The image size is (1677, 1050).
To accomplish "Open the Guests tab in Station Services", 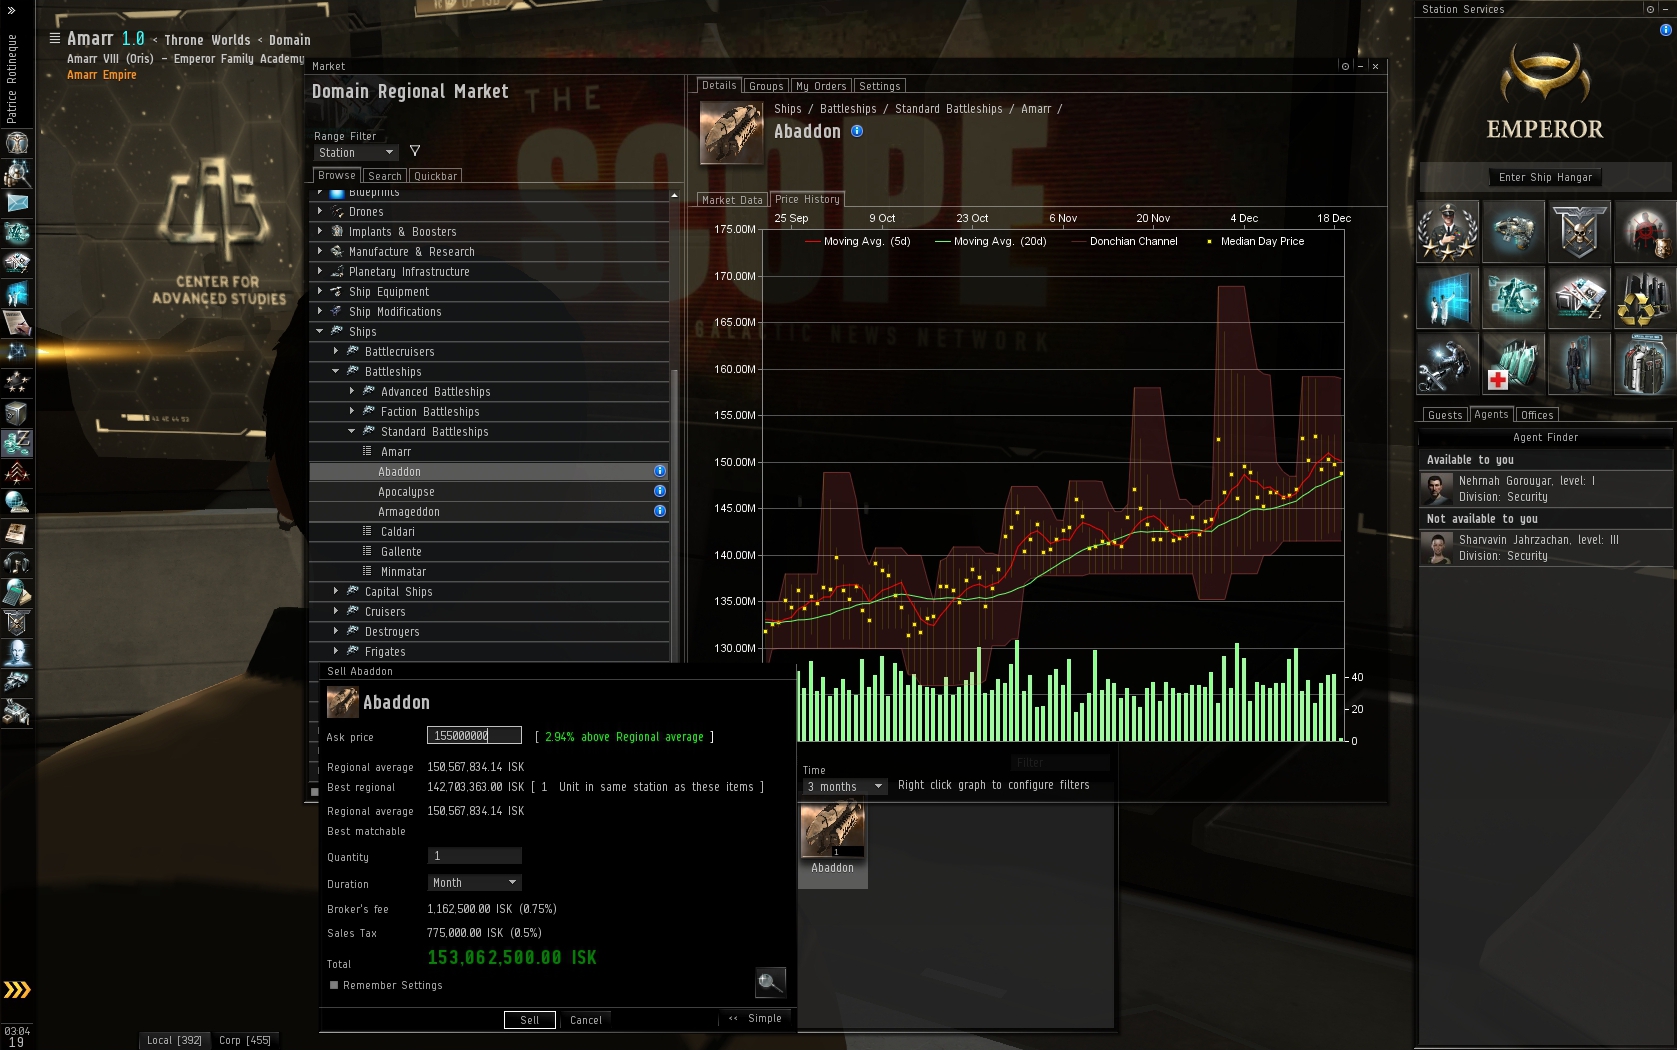I will pos(1445,415).
